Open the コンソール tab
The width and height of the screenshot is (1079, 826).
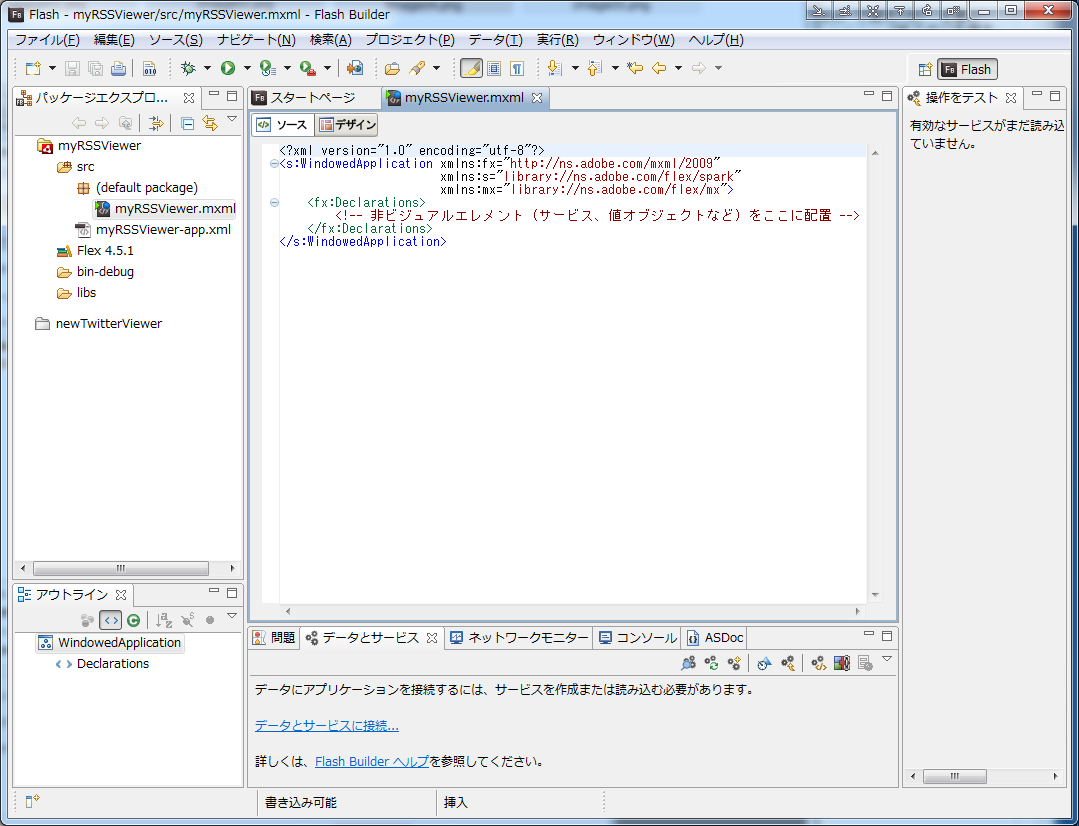637,638
